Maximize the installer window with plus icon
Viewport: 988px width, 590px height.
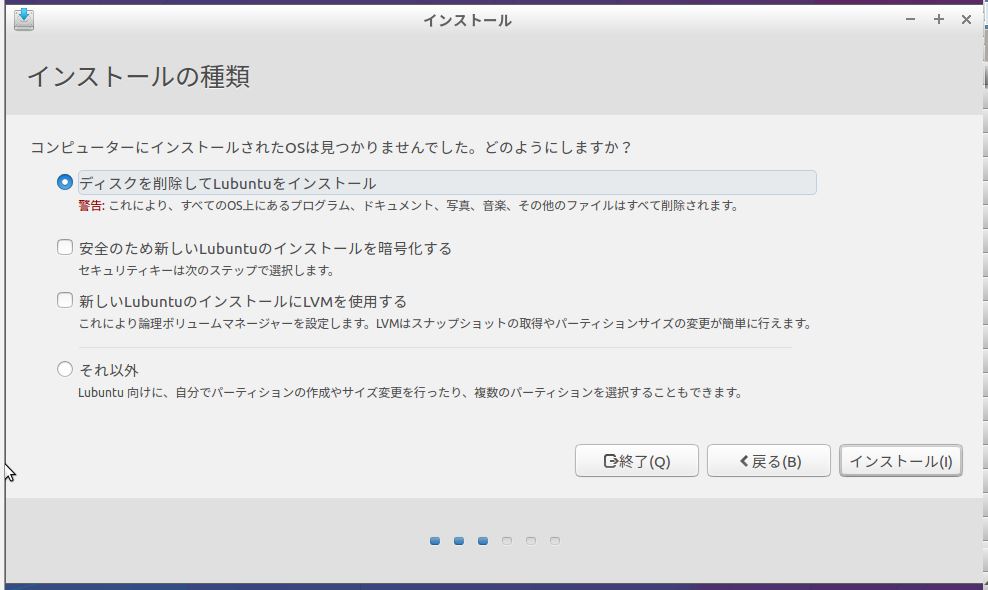click(939, 20)
